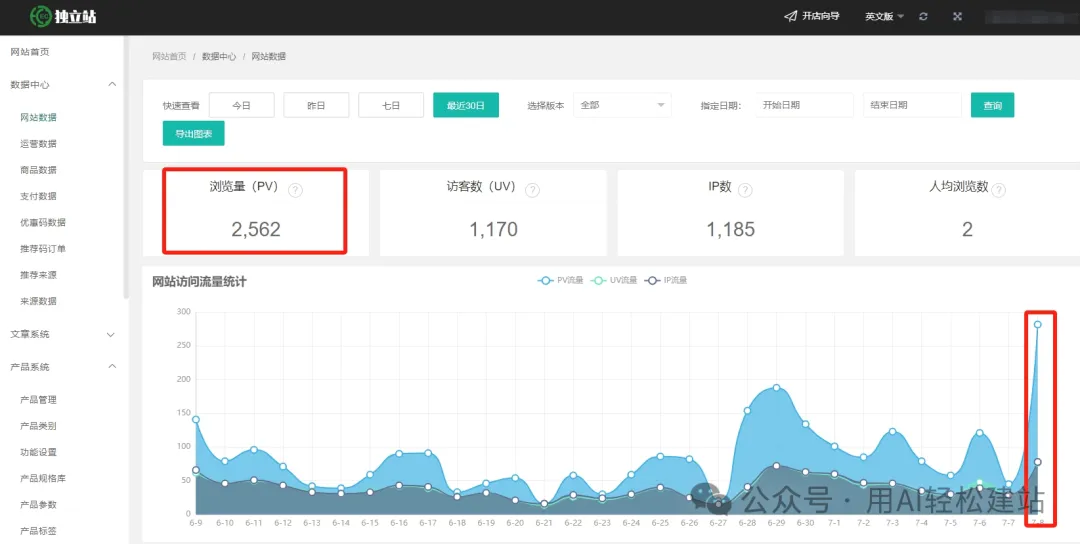This screenshot has height=544, width=1080.
Task: Open the 英文版 language dropdown
Action: point(884,17)
